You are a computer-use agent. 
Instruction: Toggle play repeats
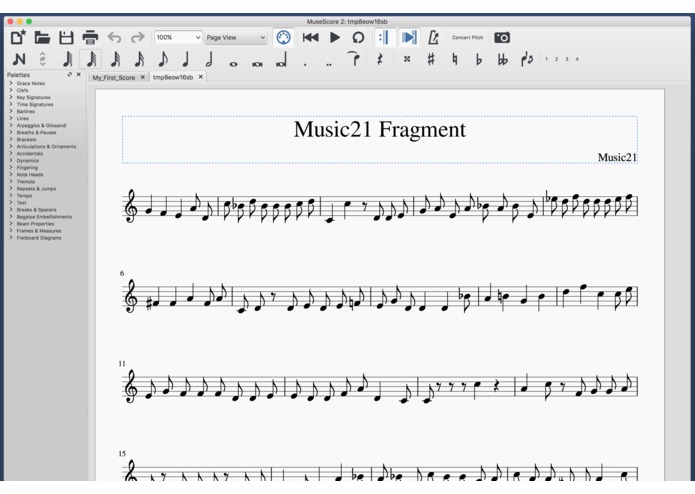coord(384,38)
